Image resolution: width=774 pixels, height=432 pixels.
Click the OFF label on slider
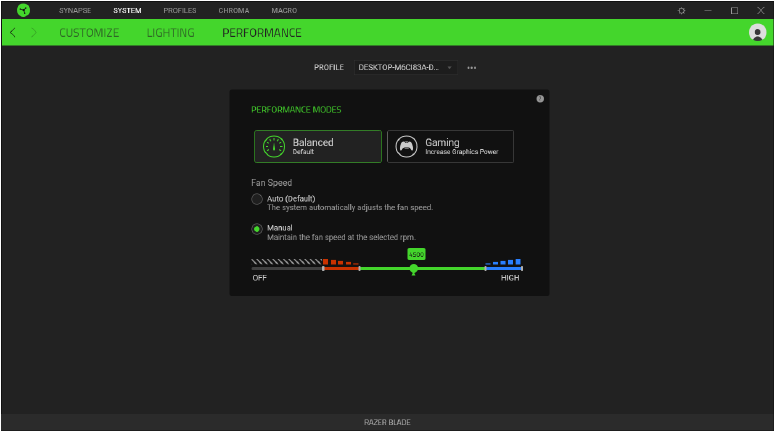pos(260,278)
